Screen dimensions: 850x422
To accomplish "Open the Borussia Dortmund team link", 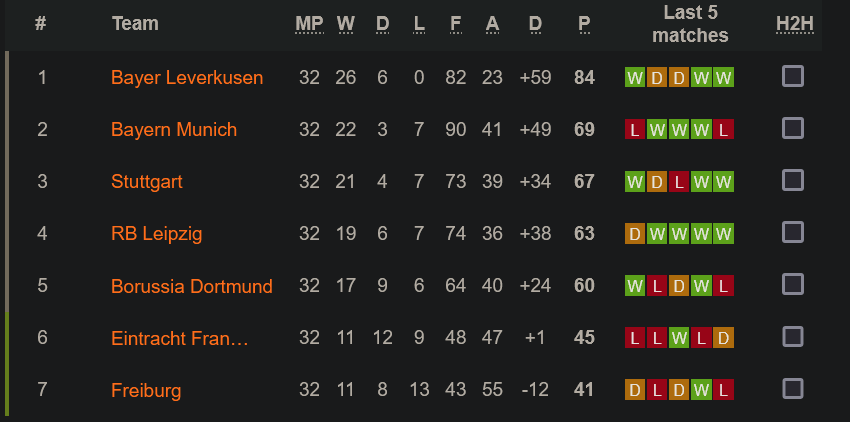I will click(x=192, y=286).
